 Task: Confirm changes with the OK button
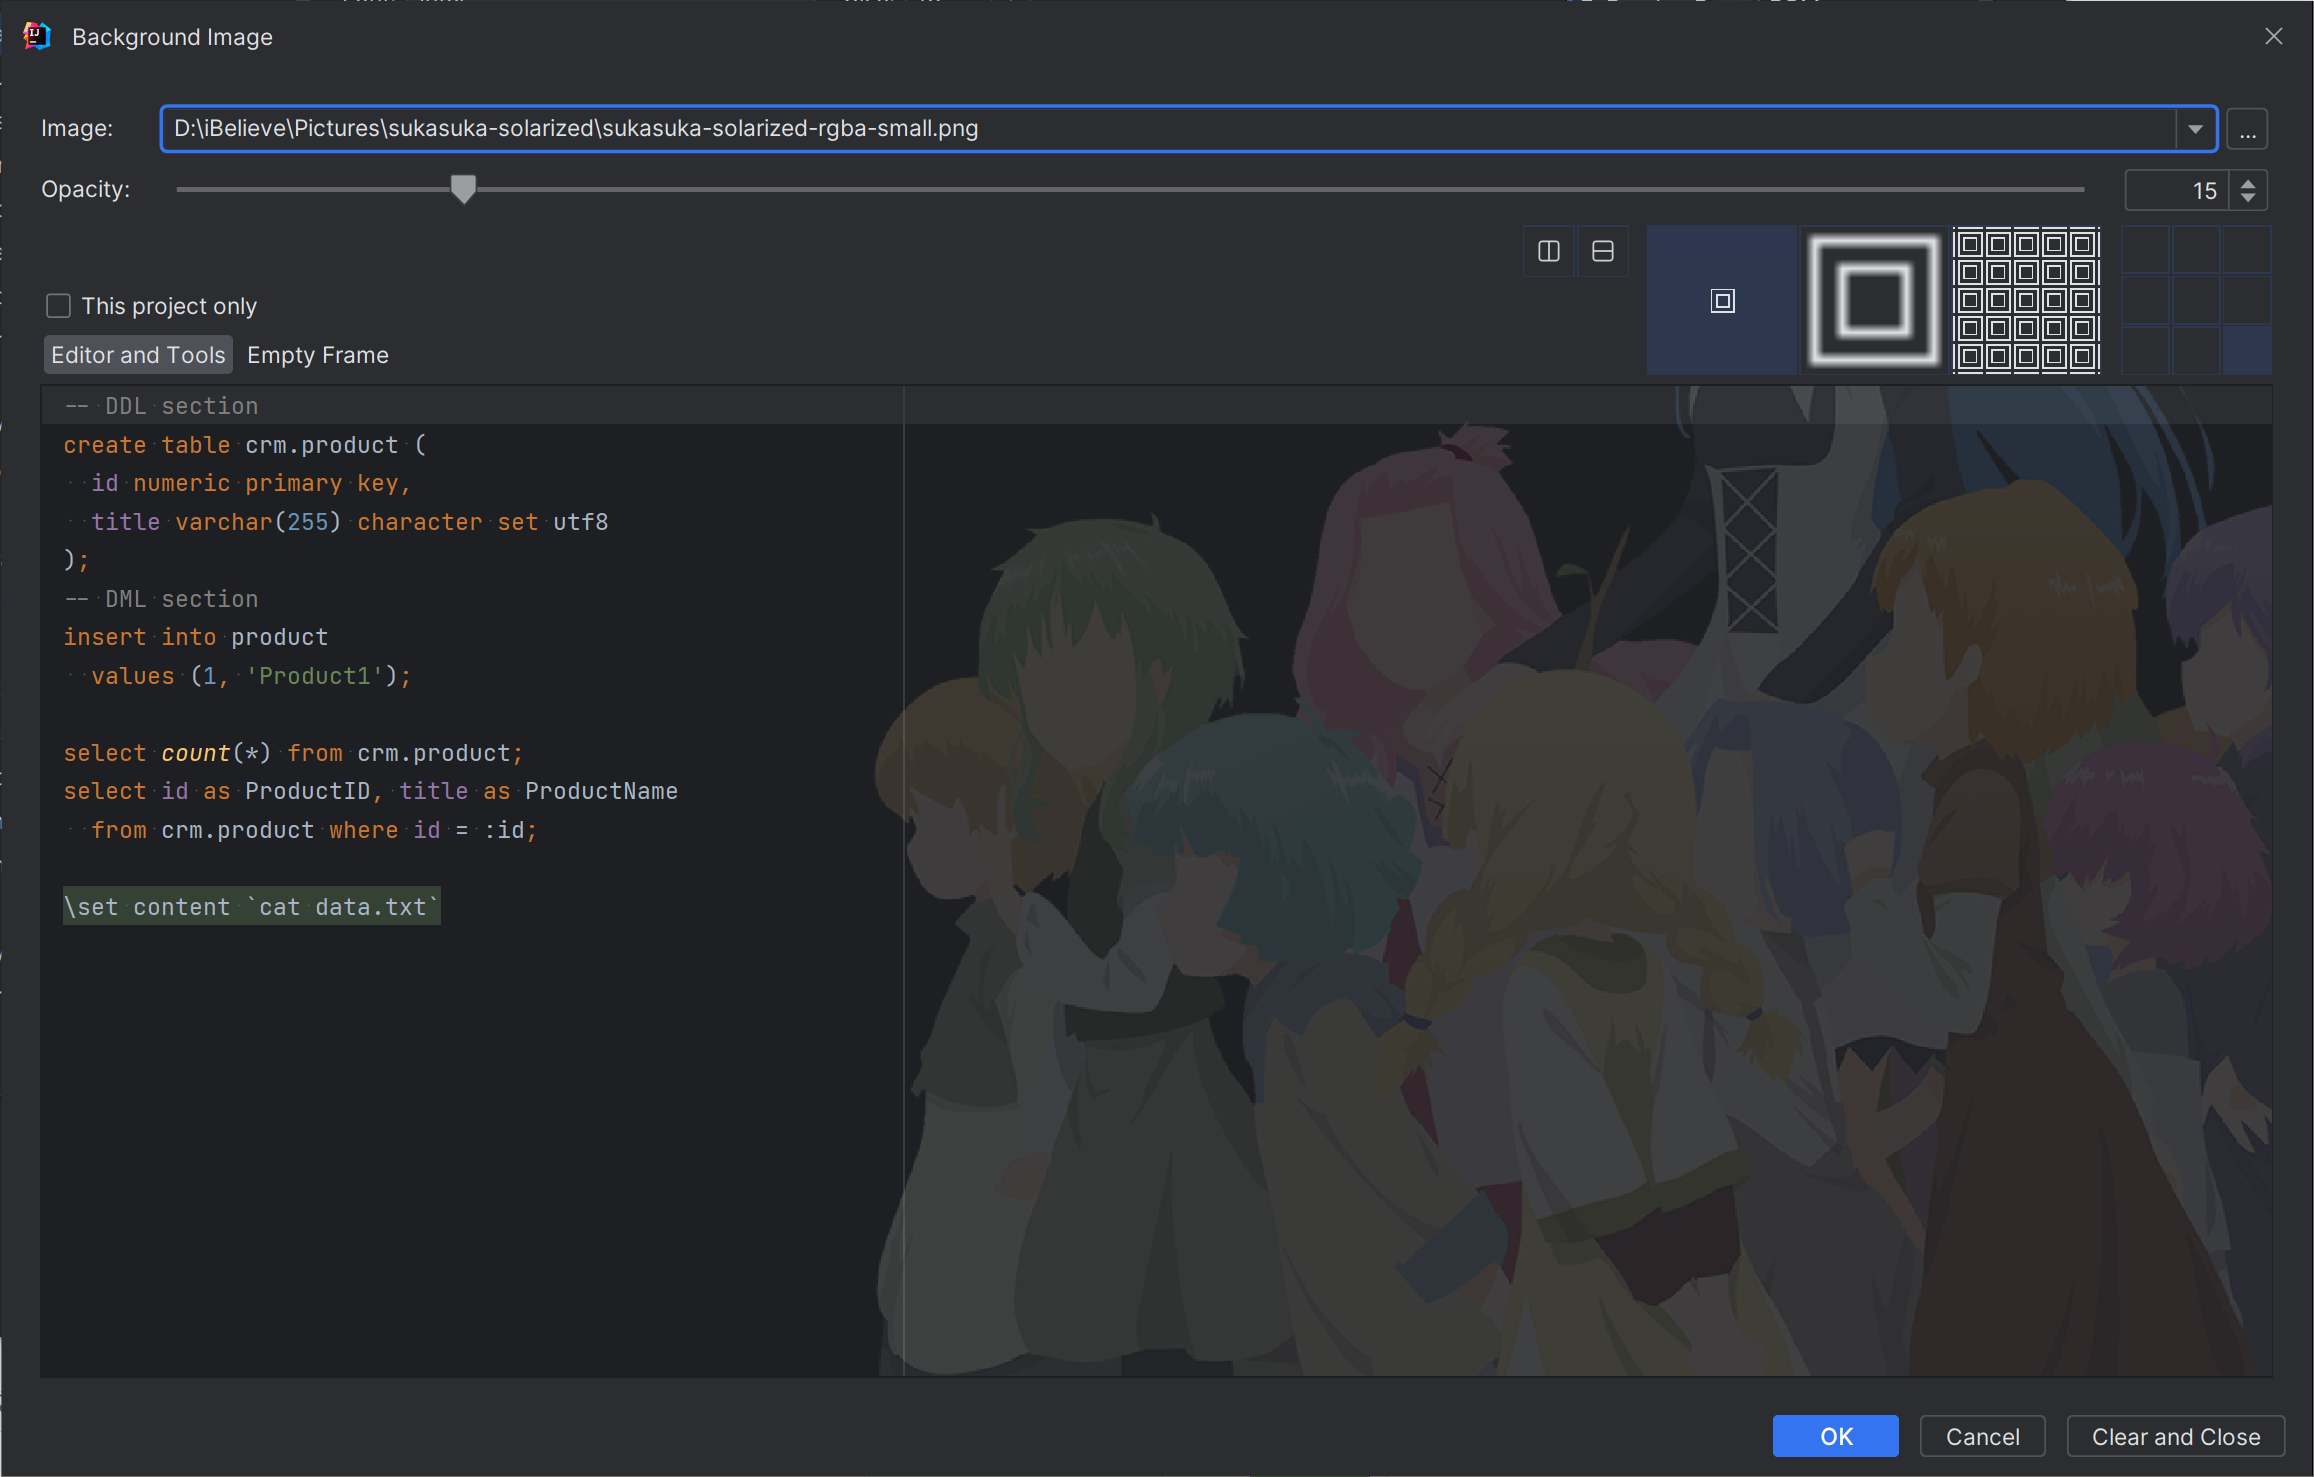(1835, 1436)
